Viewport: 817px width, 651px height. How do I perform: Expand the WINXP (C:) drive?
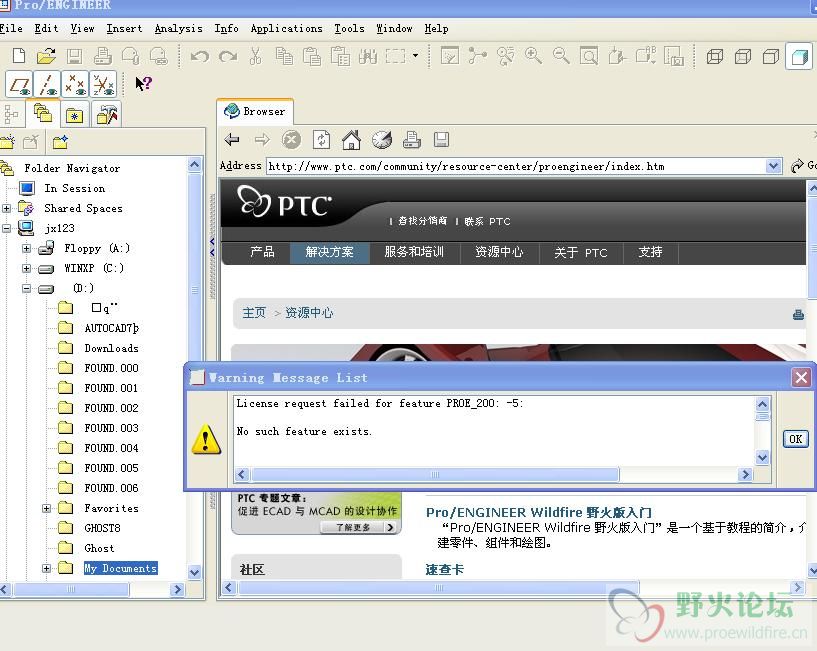27,268
